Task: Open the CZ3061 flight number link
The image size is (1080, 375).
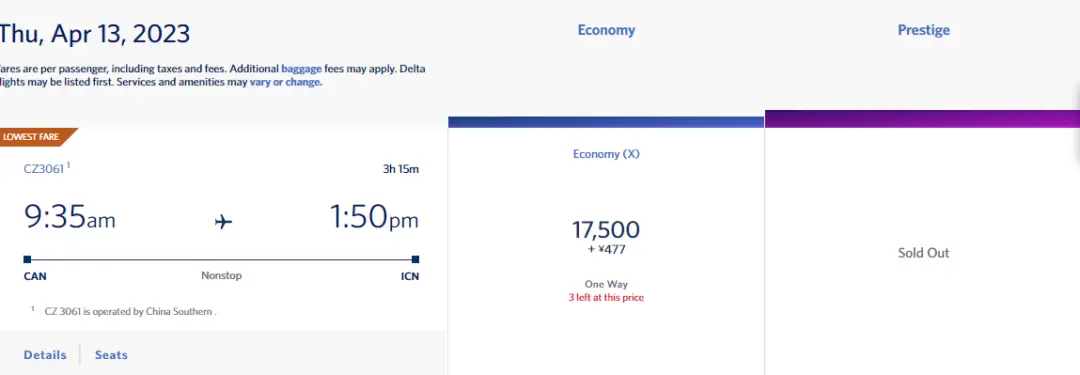Action: (x=44, y=169)
